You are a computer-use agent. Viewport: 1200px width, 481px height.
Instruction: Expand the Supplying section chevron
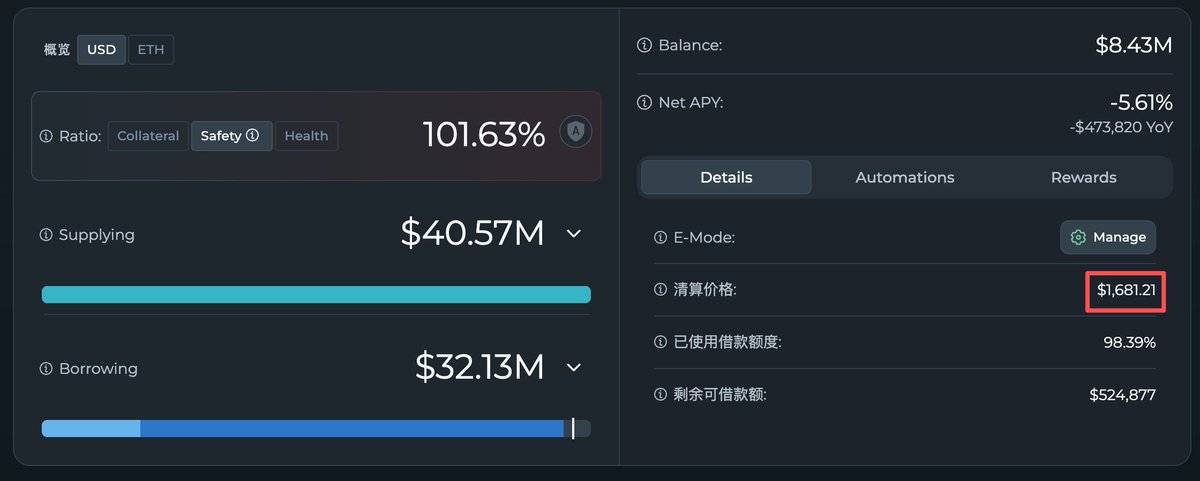(574, 233)
